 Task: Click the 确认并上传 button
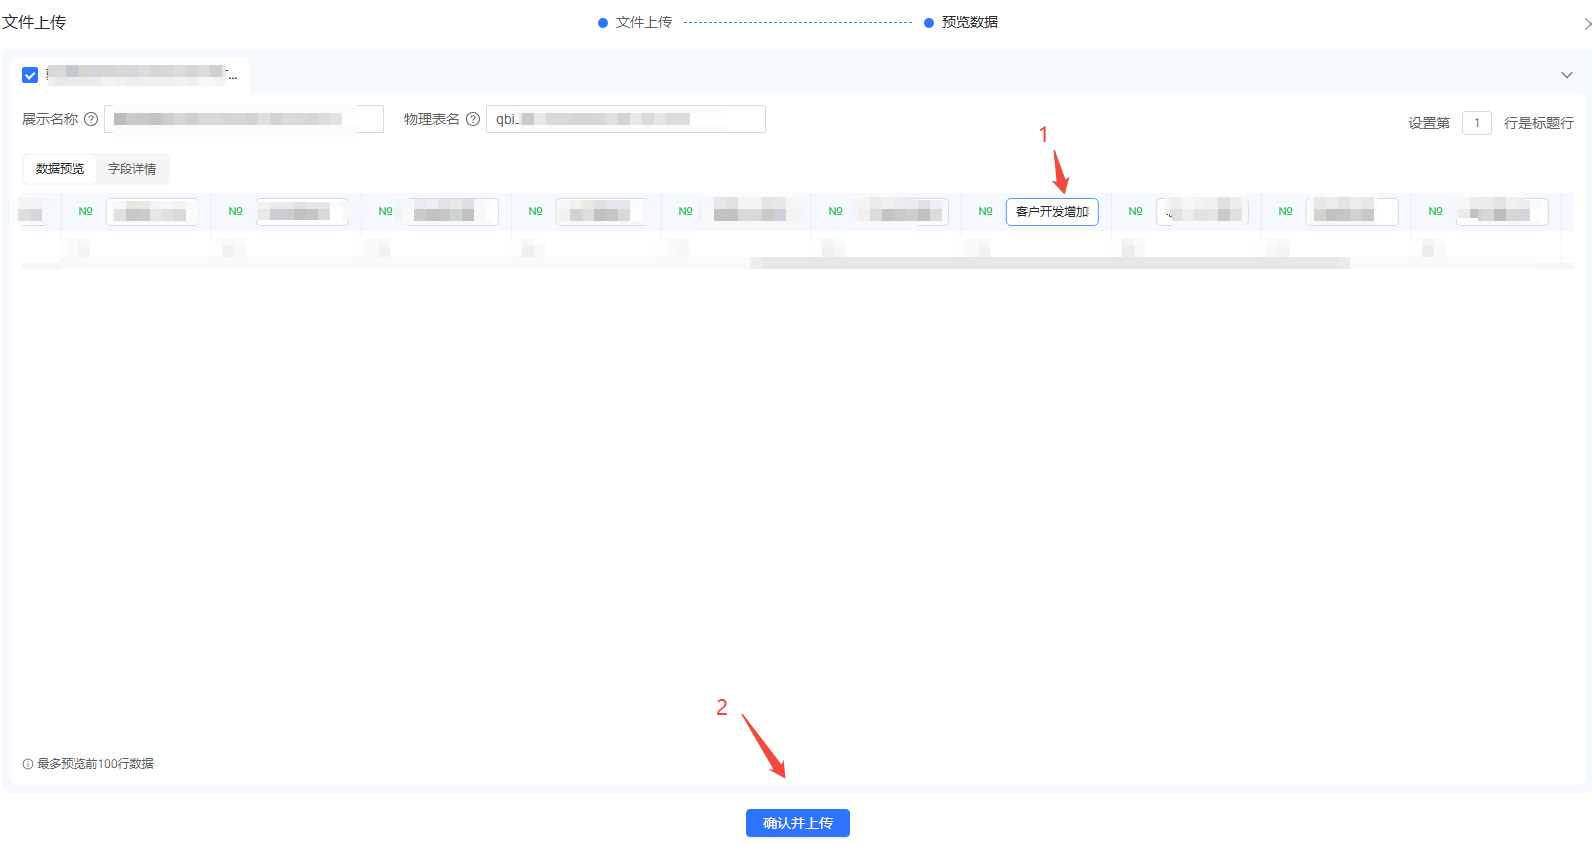coord(797,823)
